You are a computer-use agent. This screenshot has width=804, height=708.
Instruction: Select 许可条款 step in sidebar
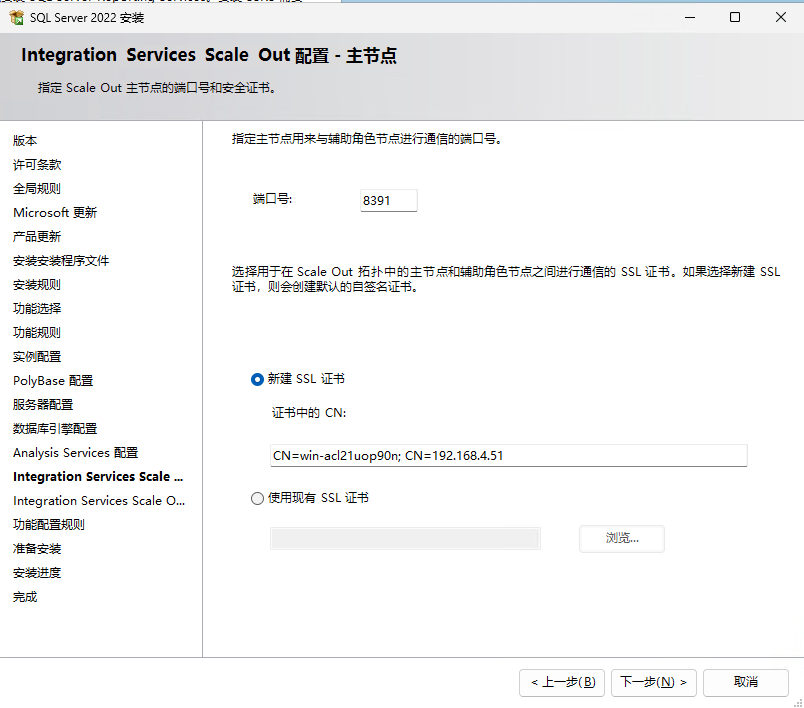coord(37,165)
